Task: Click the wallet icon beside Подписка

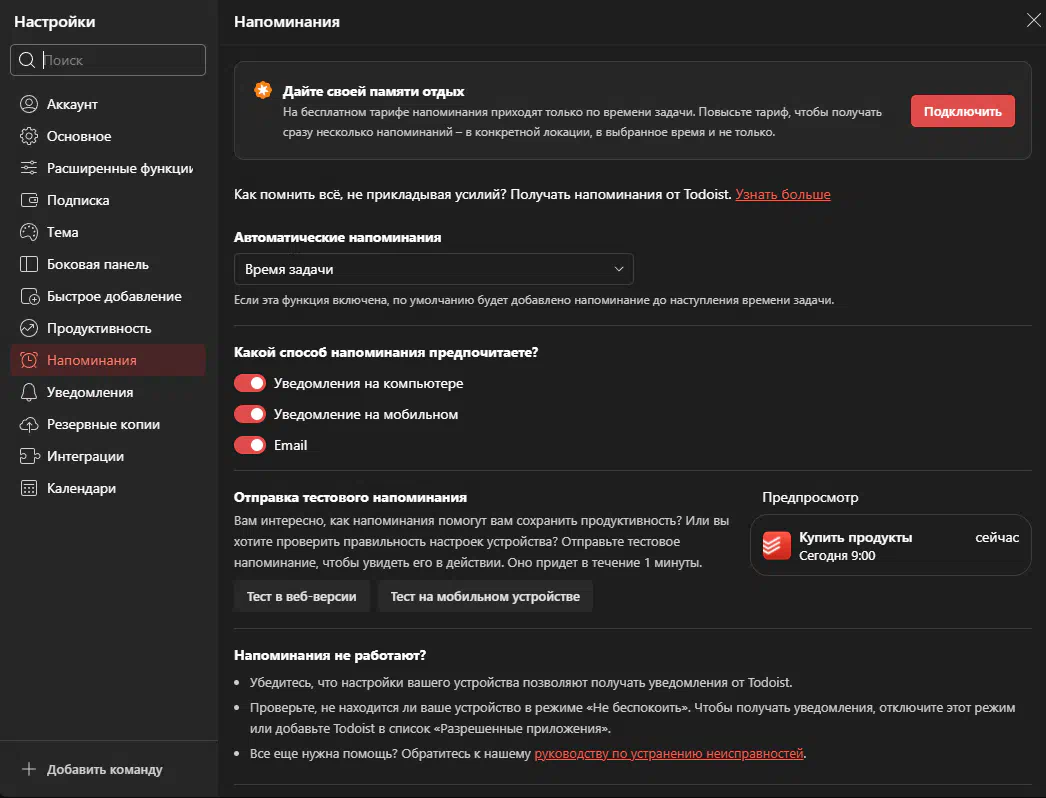Action: point(29,200)
